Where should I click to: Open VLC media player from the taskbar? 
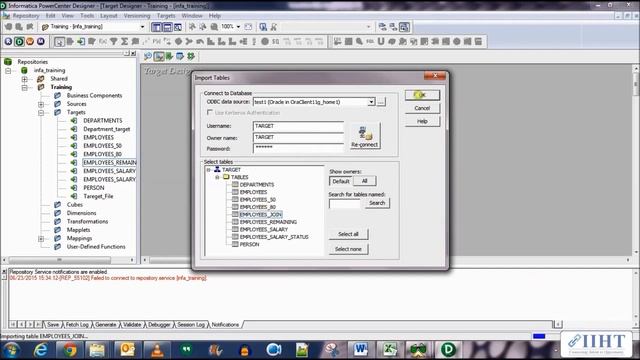157,350
